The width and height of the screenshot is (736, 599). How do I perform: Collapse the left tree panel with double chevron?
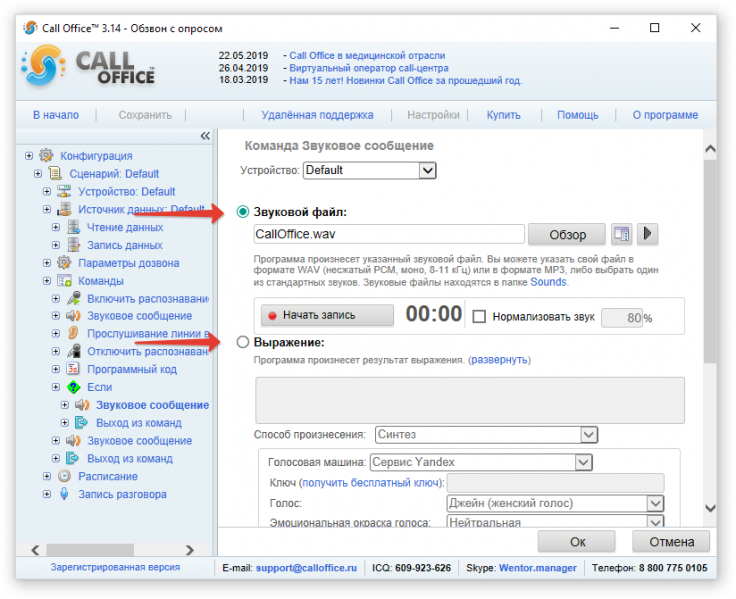coord(205,136)
